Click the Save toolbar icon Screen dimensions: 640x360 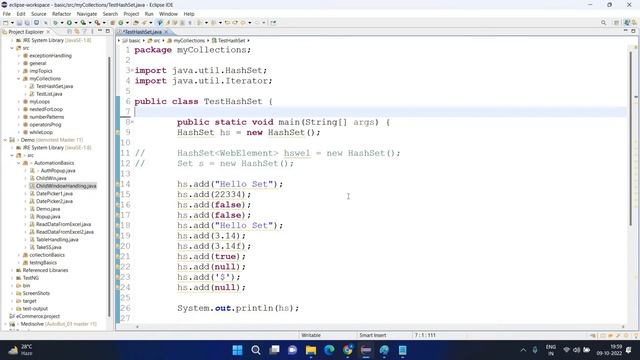[19, 23]
